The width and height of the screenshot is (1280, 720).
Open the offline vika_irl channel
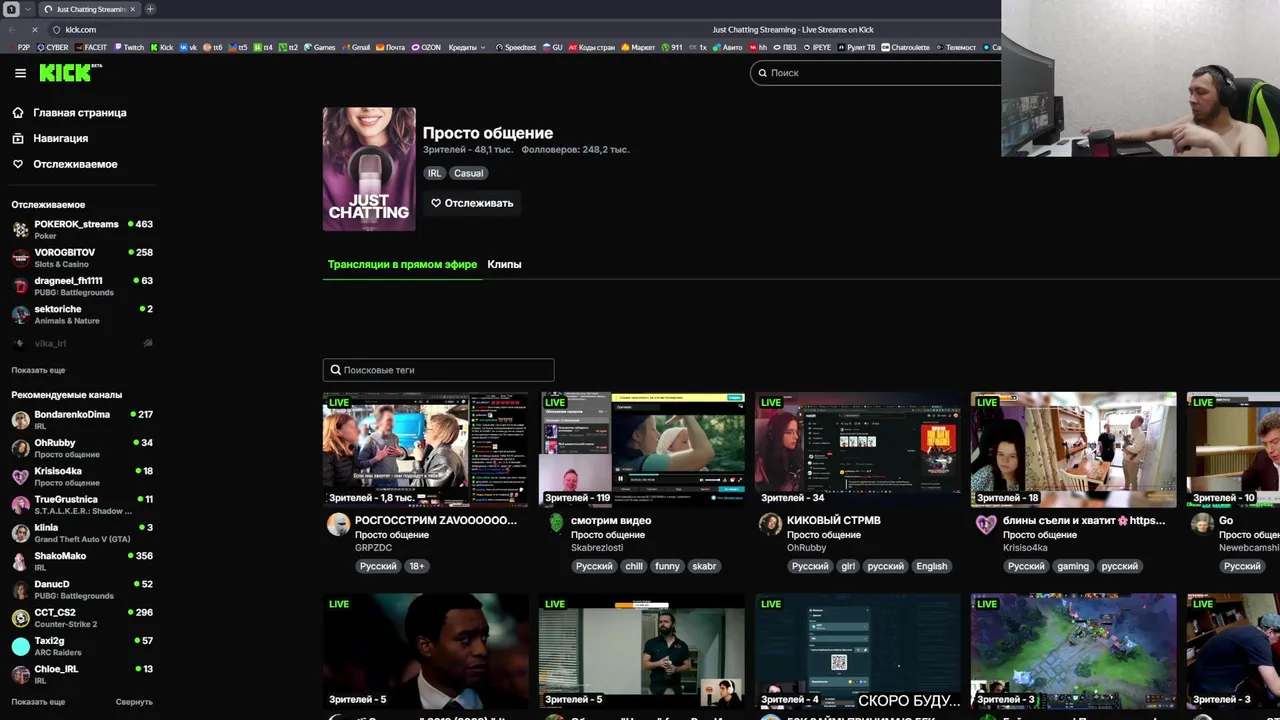coord(82,343)
